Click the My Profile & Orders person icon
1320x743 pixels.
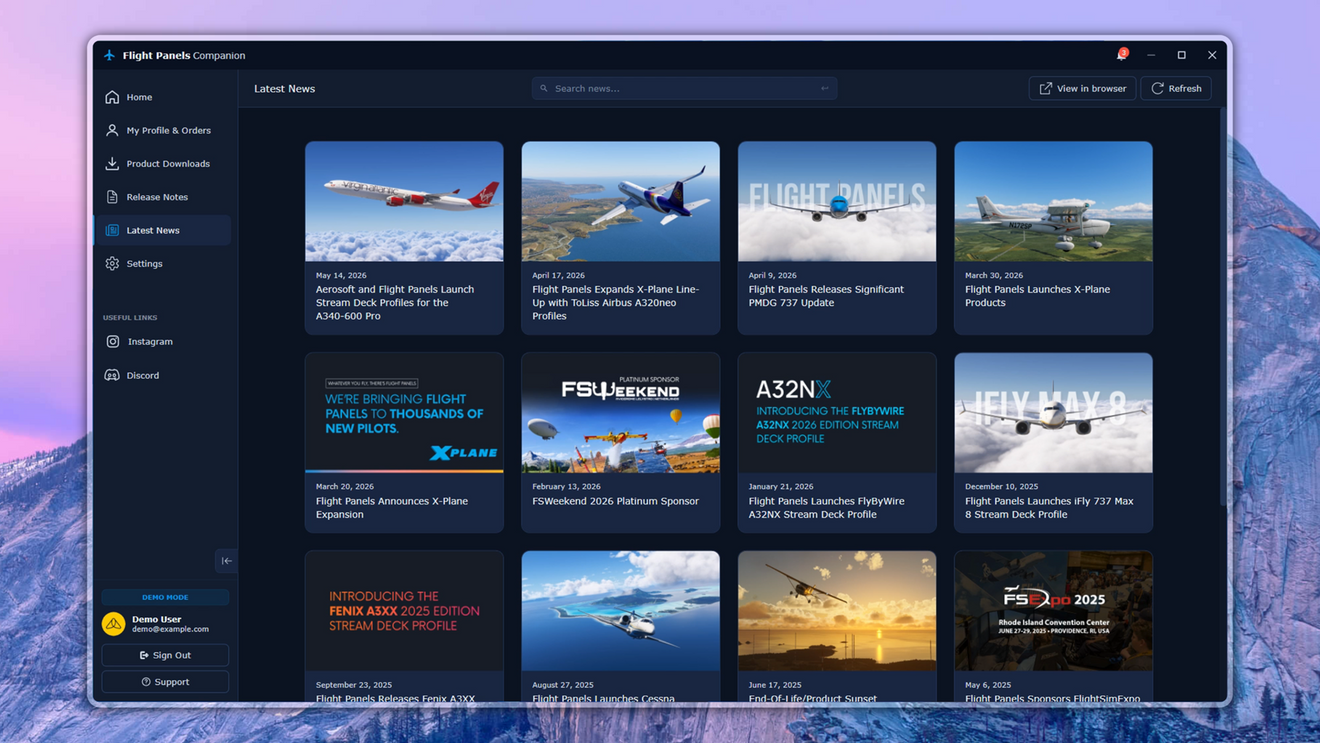click(112, 130)
